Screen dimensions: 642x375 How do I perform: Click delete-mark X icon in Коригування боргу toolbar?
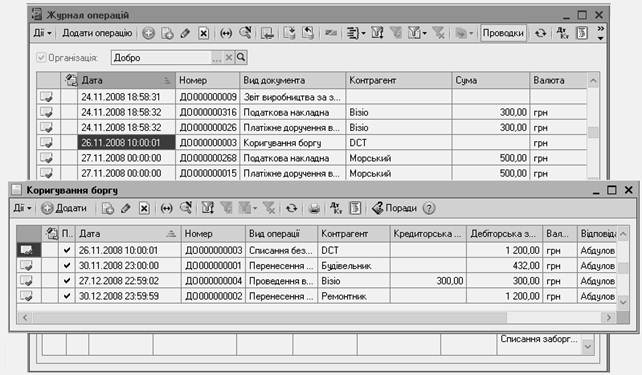144,208
